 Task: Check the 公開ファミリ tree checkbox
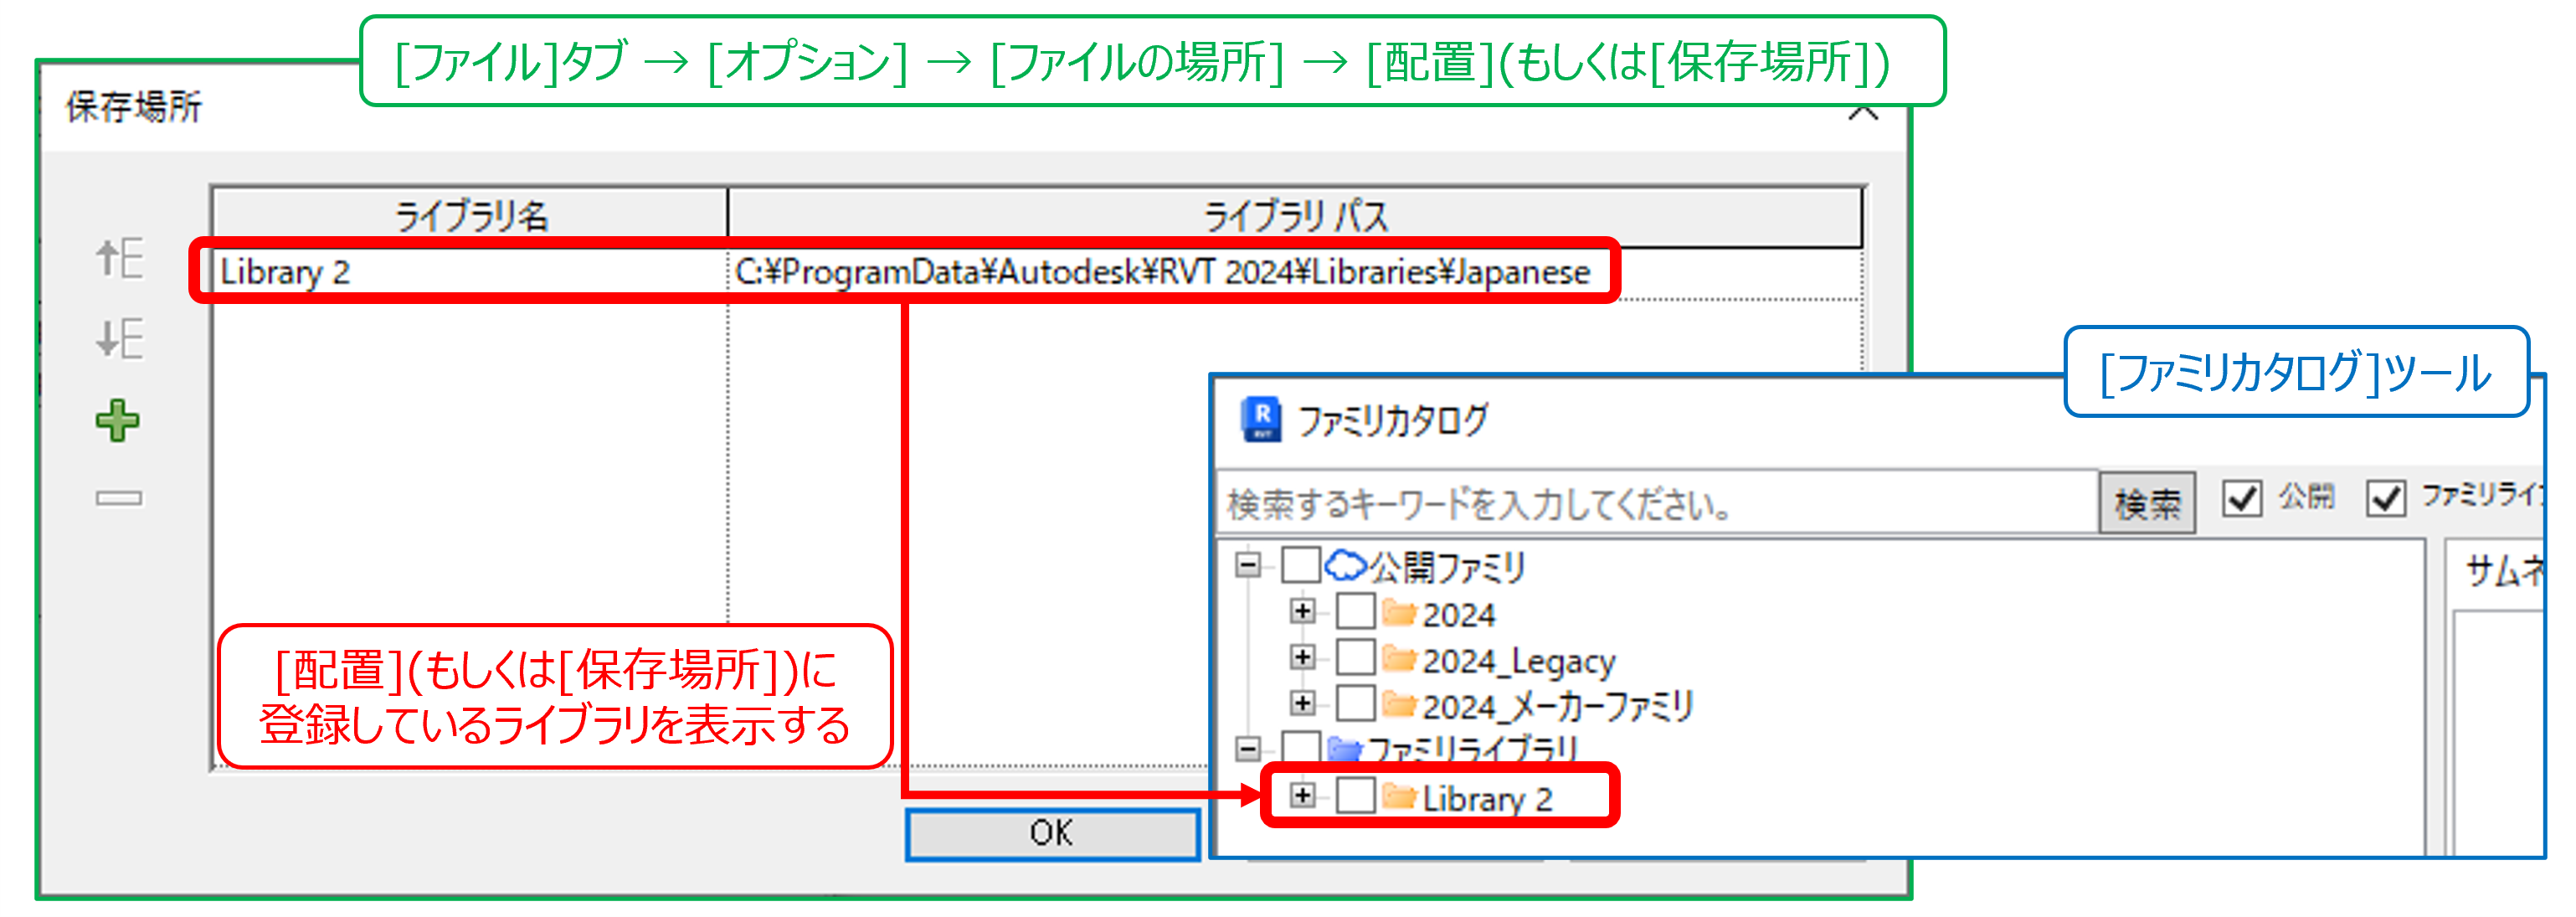pos(1300,565)
